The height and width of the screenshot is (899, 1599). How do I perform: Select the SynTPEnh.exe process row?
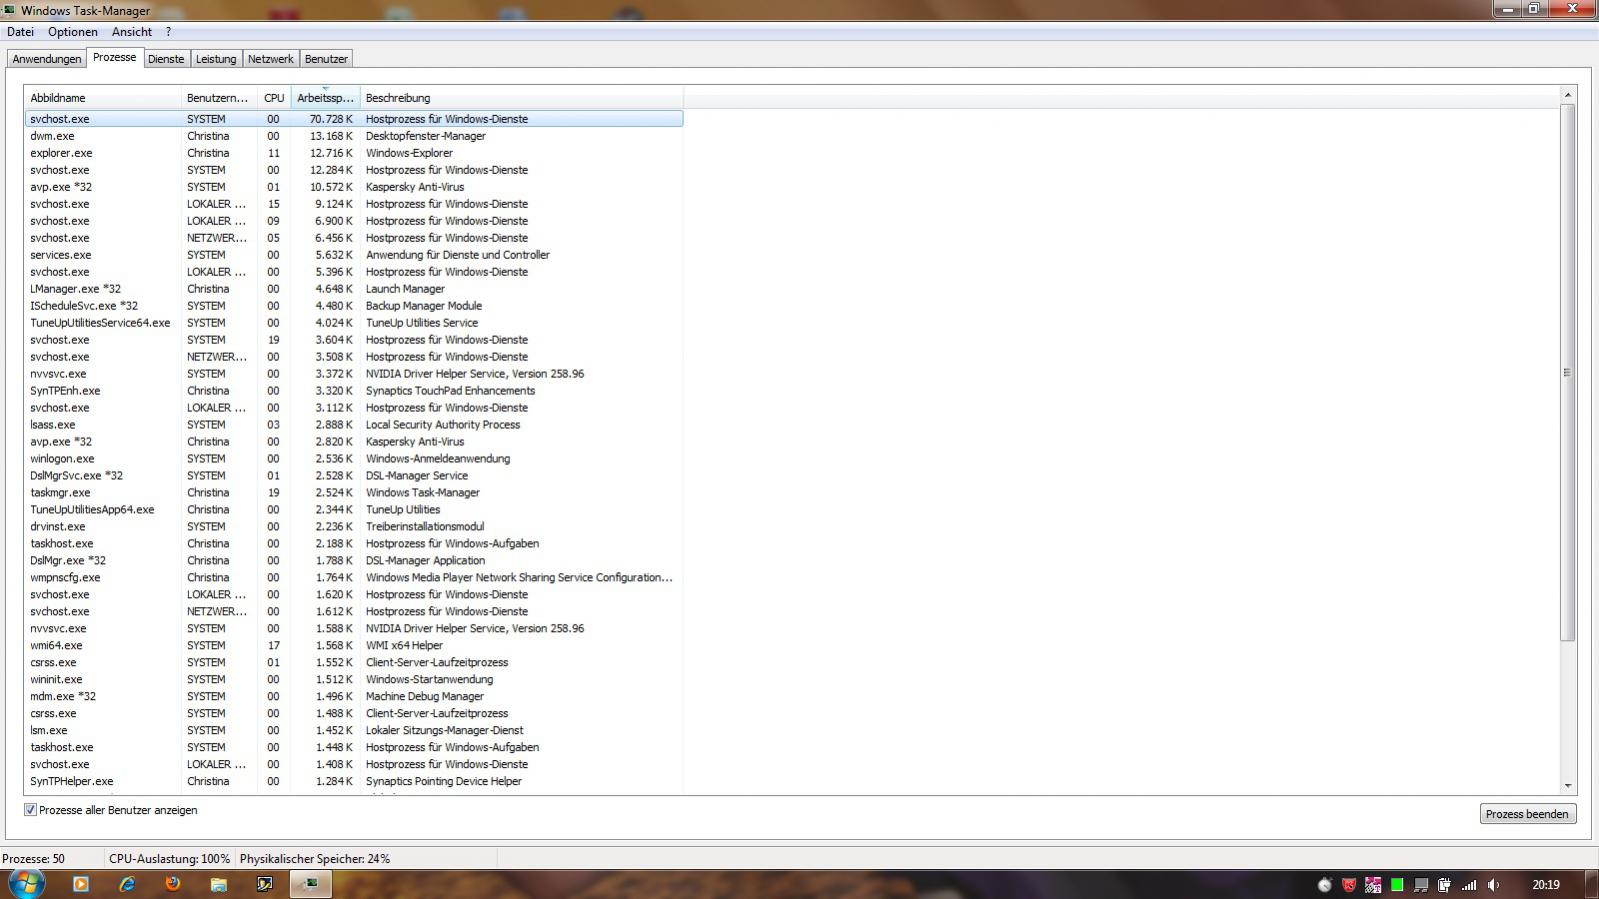[353, 391]
